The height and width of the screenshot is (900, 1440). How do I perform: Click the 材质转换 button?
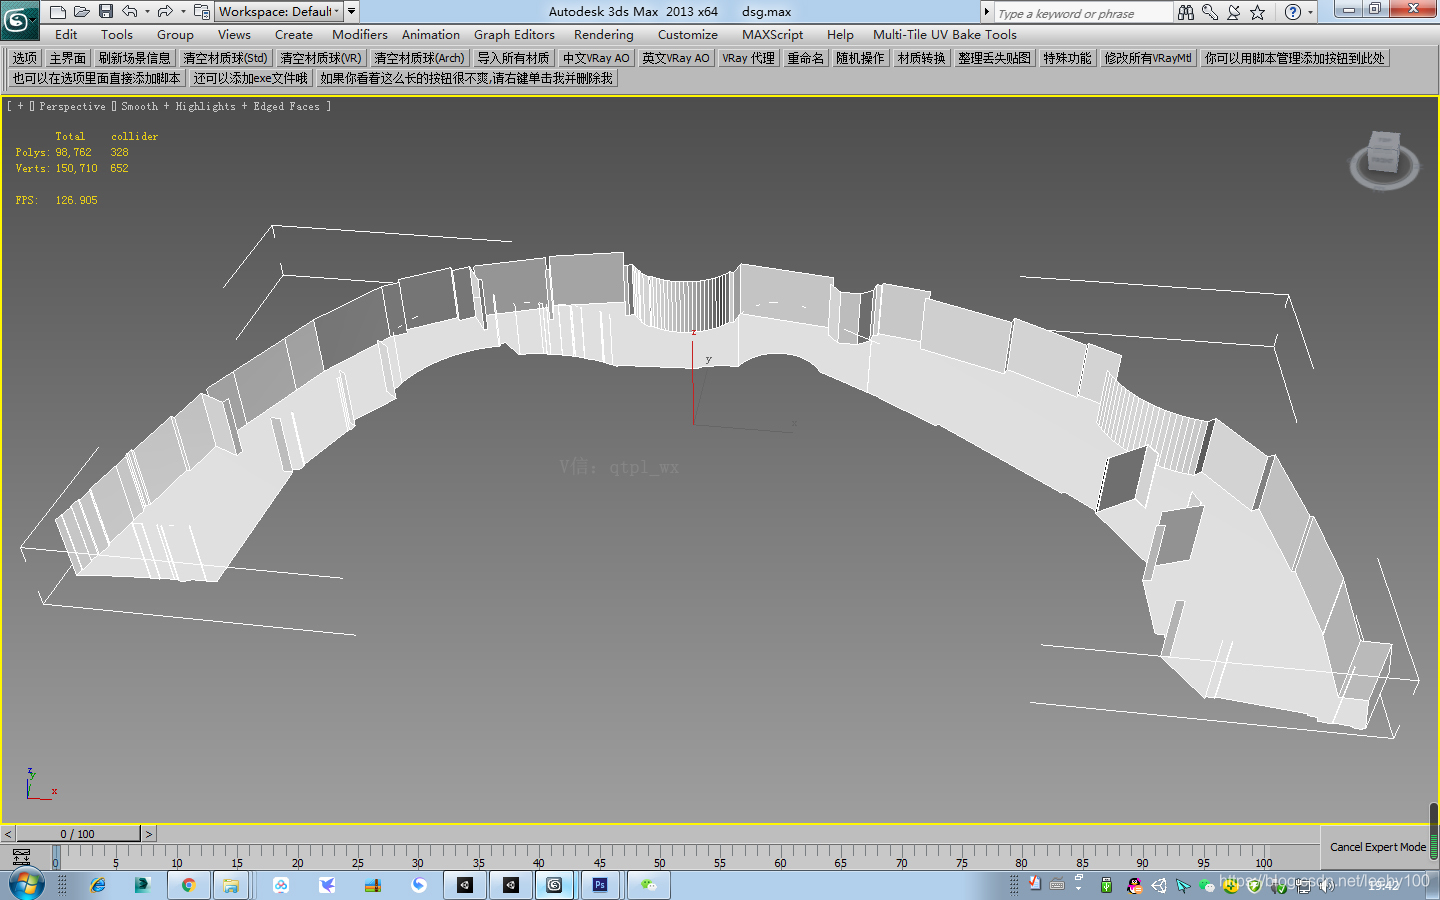tap(922, 58)
